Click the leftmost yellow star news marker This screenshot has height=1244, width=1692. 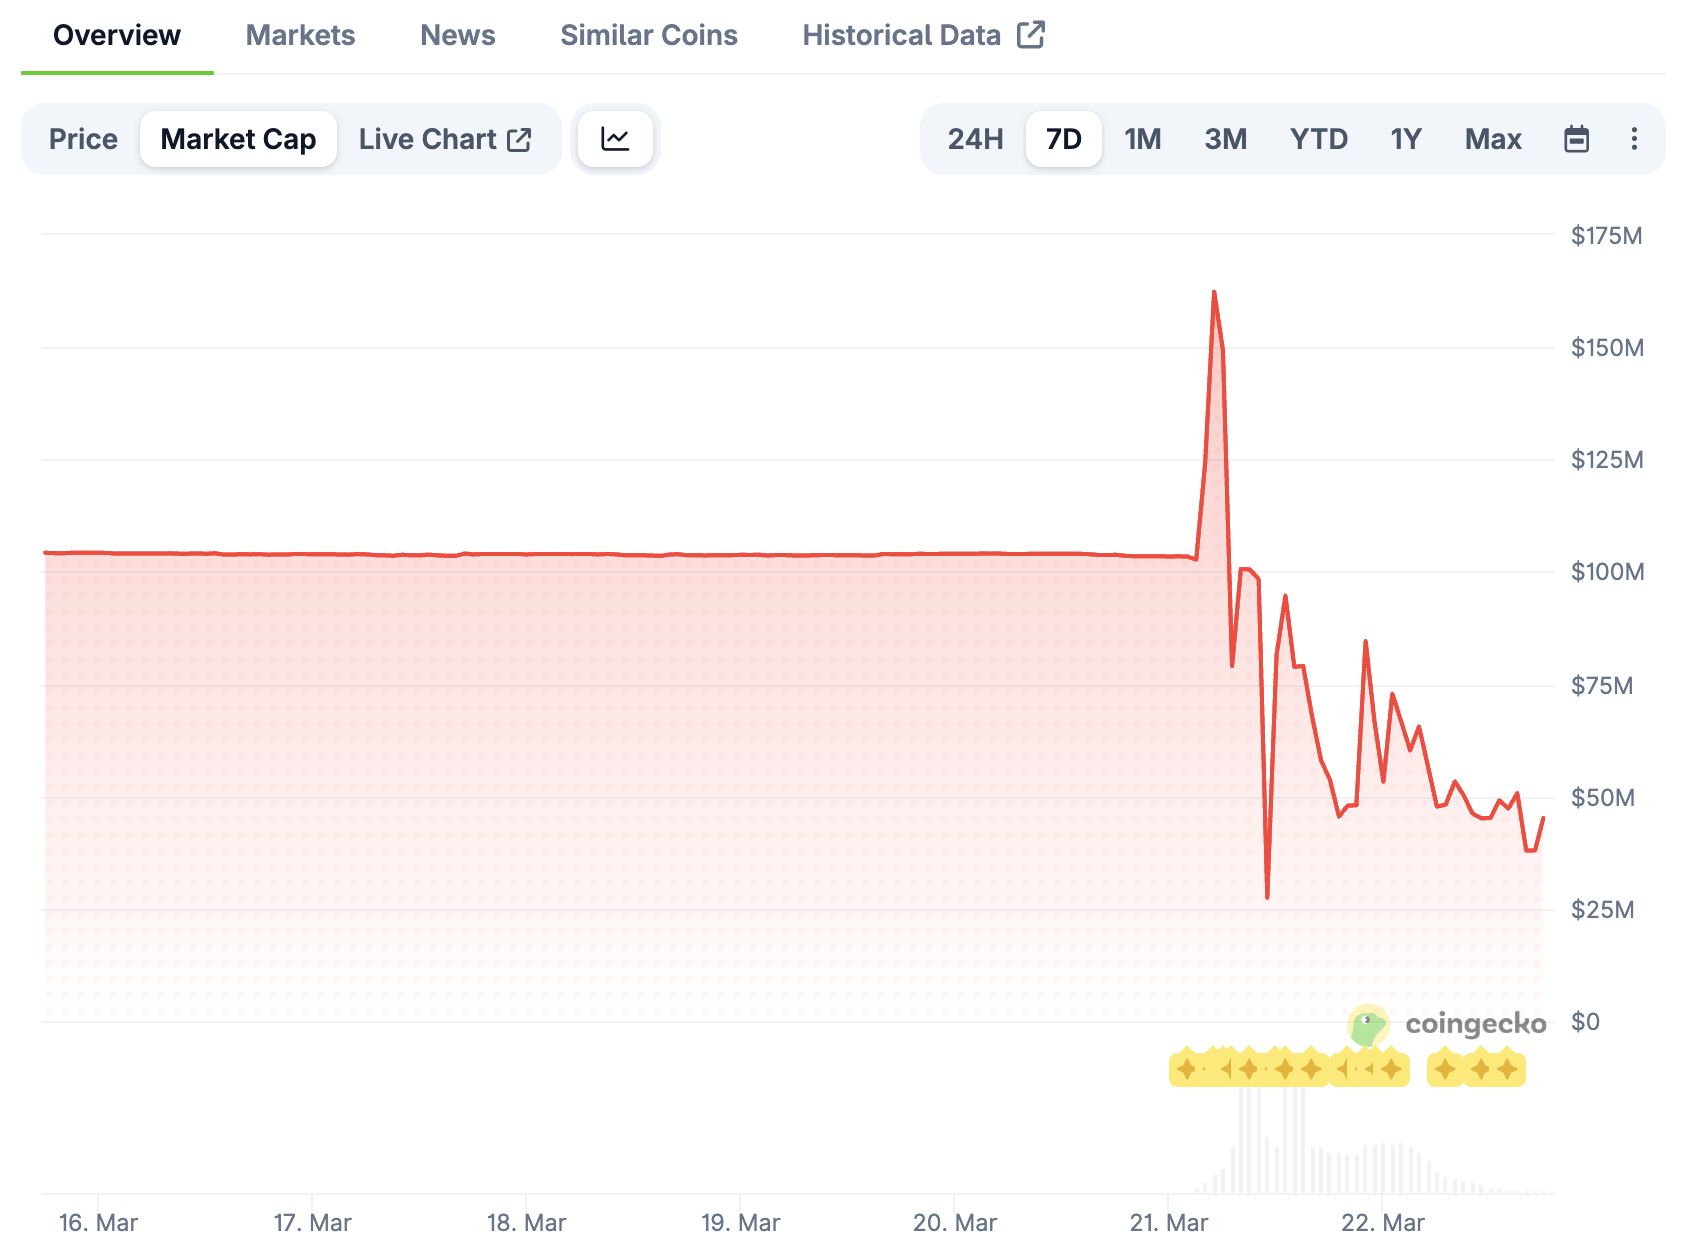[1186, 1069]
